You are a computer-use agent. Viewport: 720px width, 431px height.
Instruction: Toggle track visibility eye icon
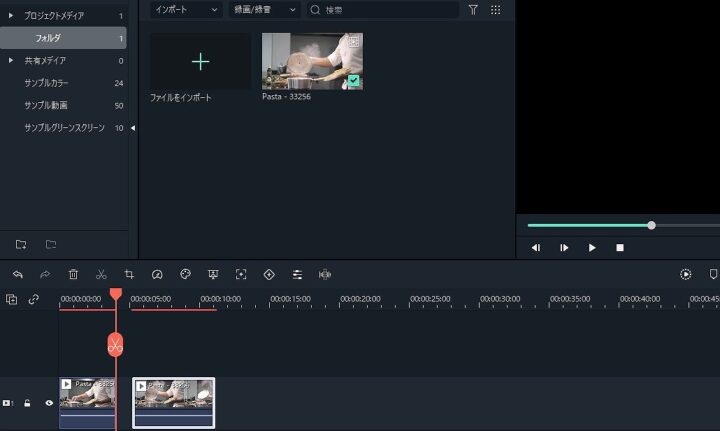48,403
